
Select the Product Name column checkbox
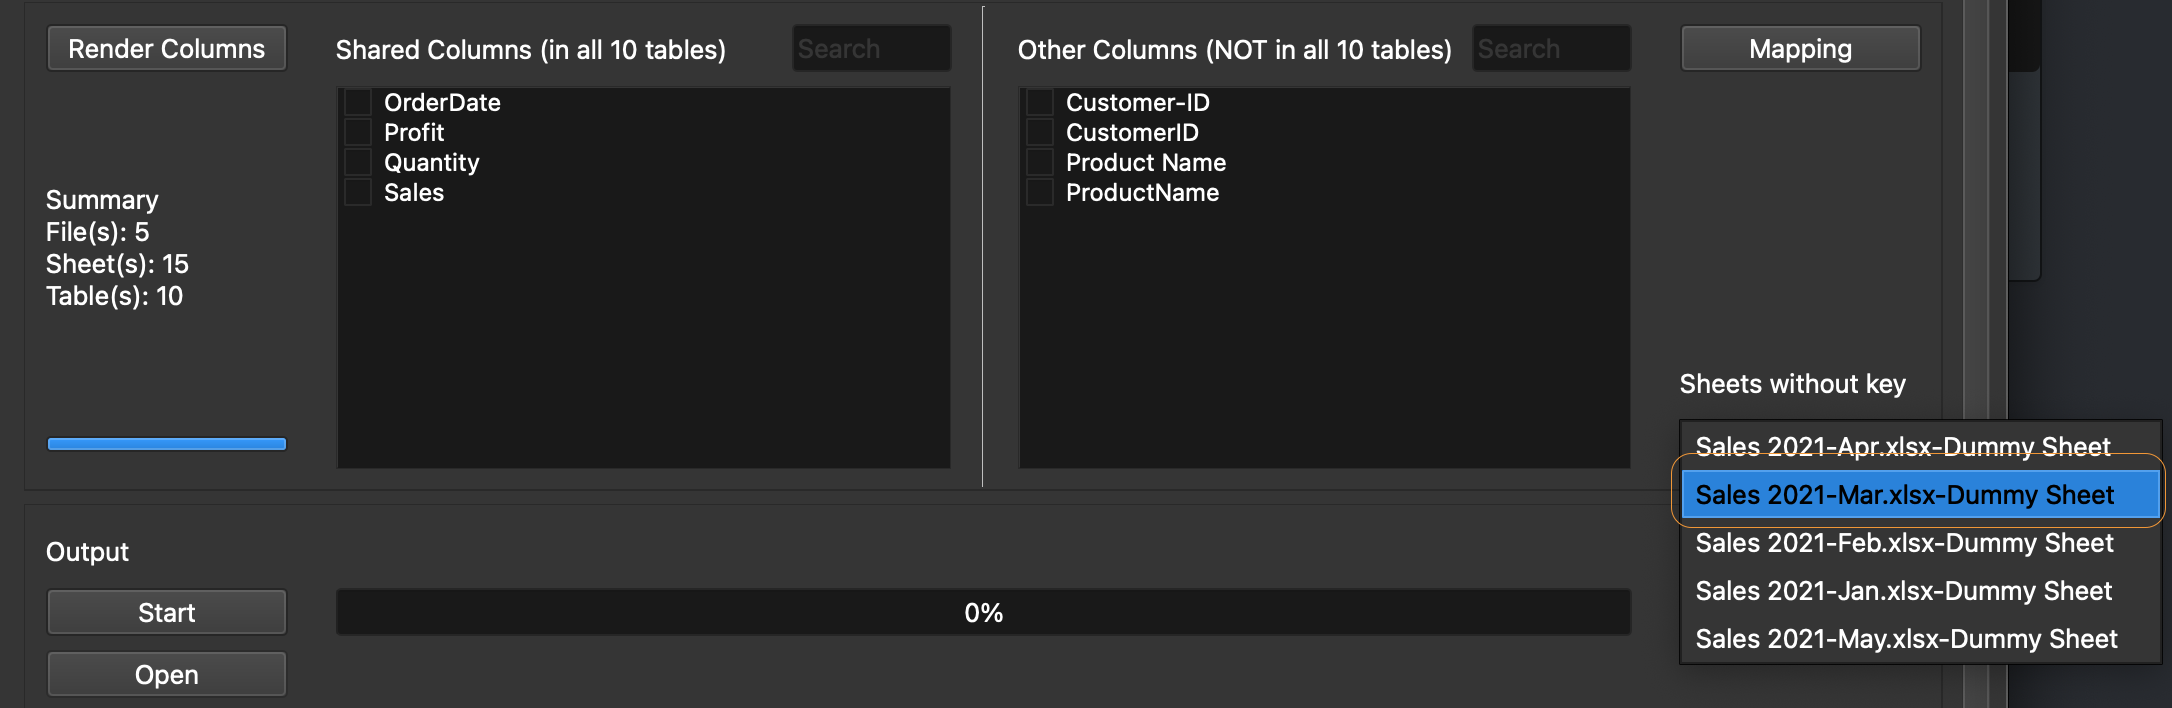click(1040, 163)
